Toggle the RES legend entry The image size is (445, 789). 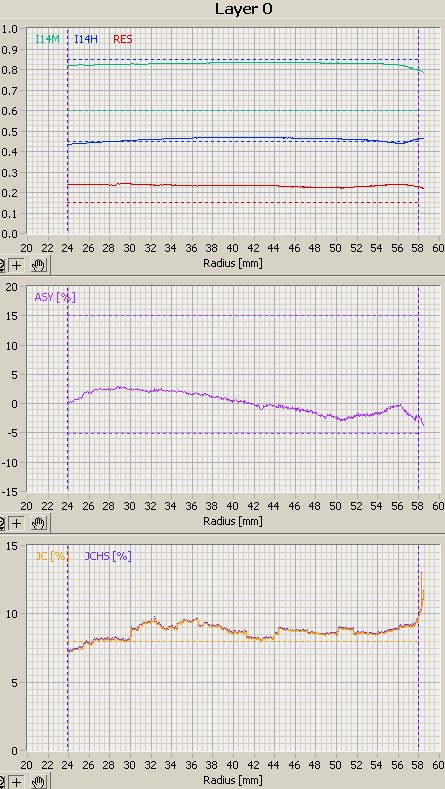pyautogui.click(x=123, y=39)
